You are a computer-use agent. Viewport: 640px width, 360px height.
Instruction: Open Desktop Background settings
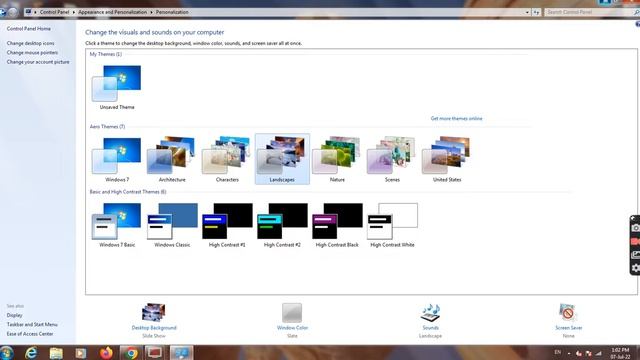coord(154,320)
